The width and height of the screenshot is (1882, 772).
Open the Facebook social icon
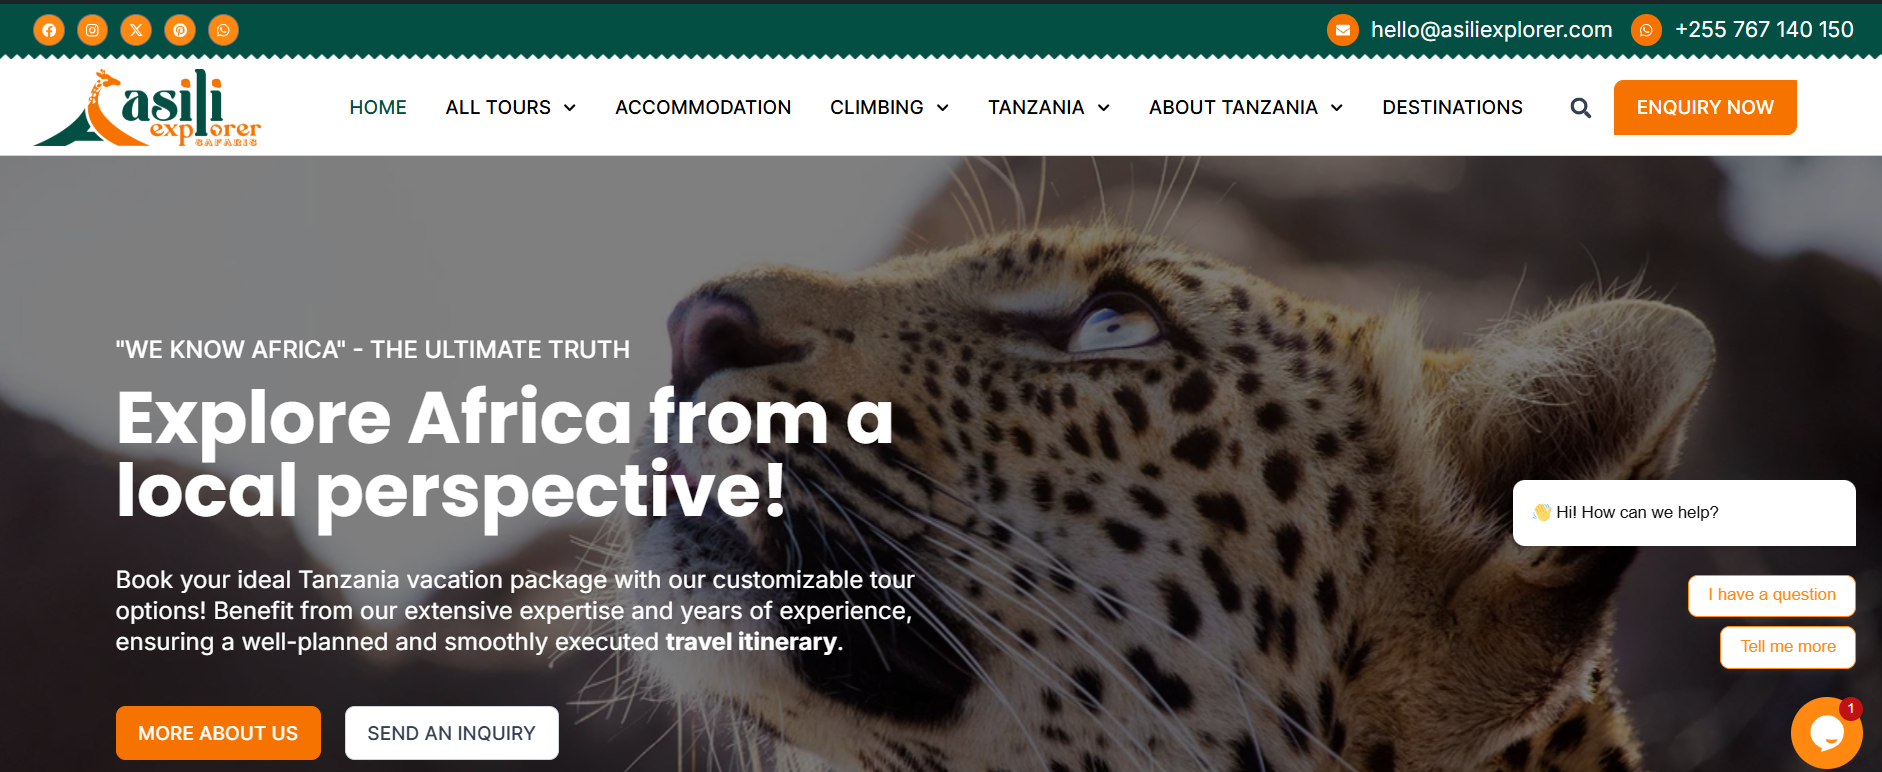pyautogui.click(x=49, y=30)
